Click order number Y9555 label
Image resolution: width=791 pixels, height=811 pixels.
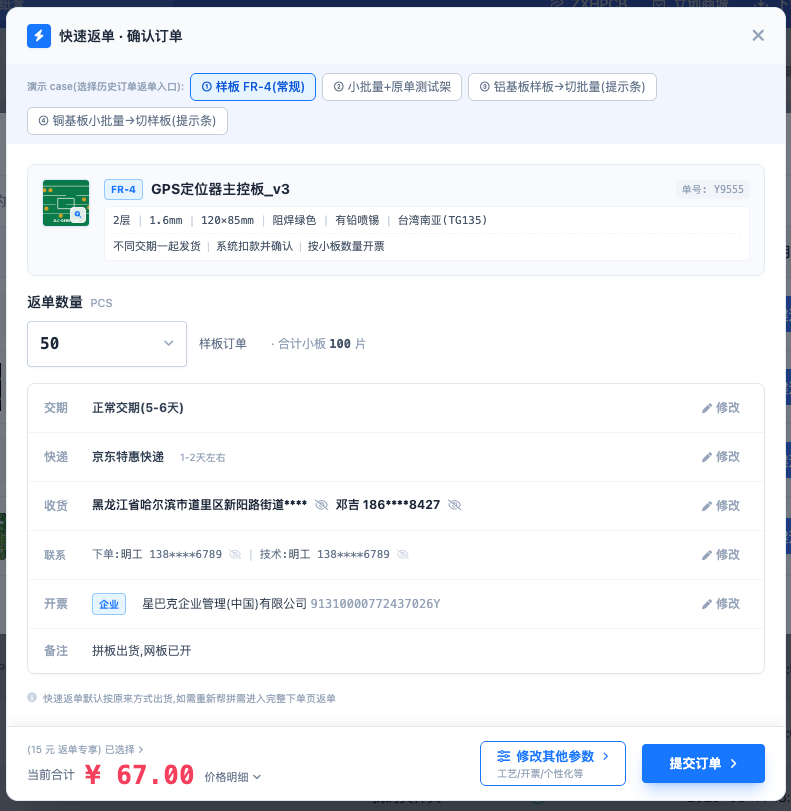pyautogui.click(x=712, y=189)
